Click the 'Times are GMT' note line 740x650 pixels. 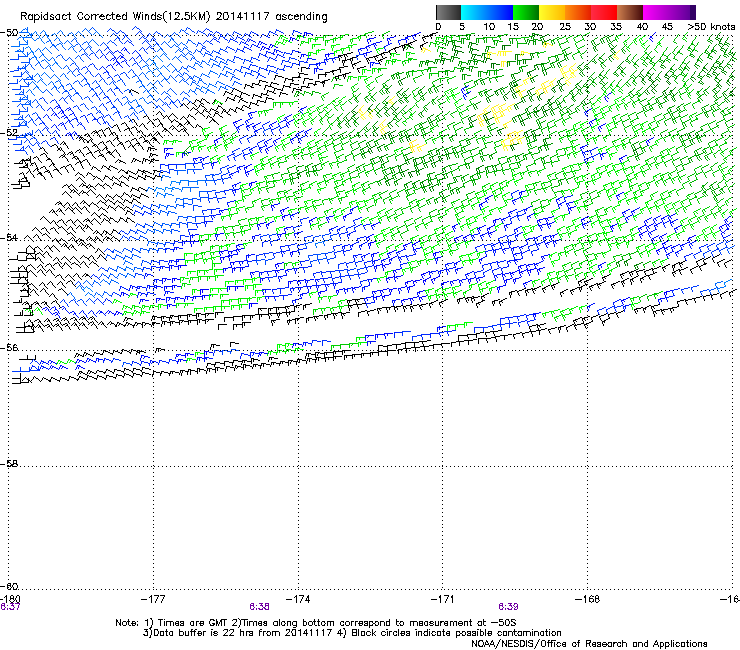point(316,623)
